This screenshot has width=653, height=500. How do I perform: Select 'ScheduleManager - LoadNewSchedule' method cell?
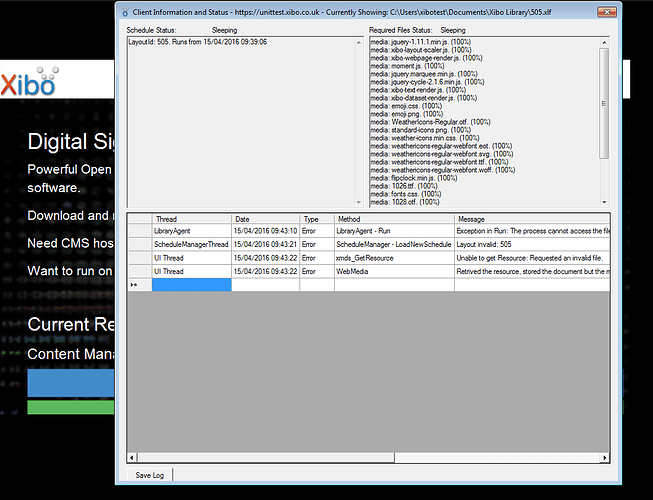(394, 244)
